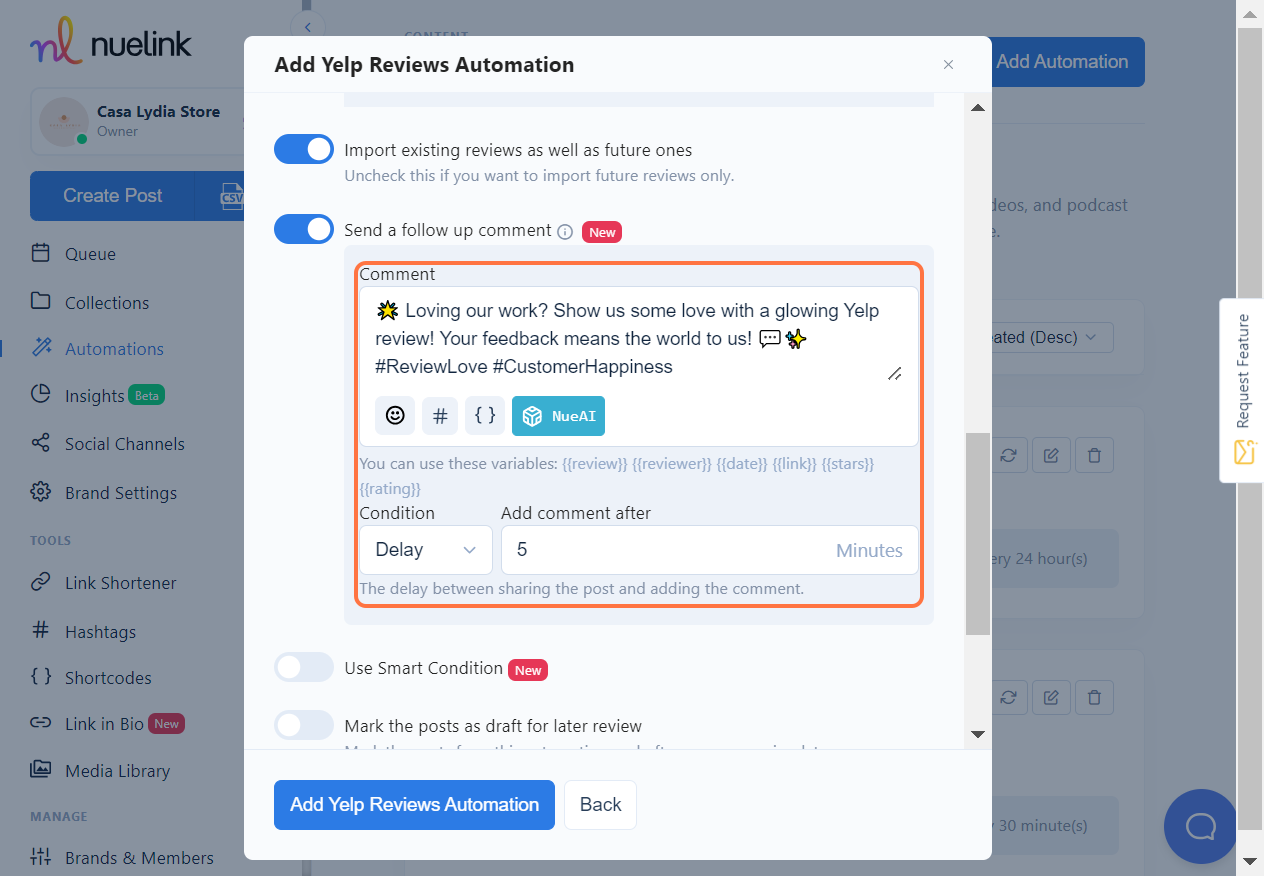The width and height of the screenshot is (1264, 876).
Task: Enable Mark the posts as draft switch
Action: (x=304, y=725)
